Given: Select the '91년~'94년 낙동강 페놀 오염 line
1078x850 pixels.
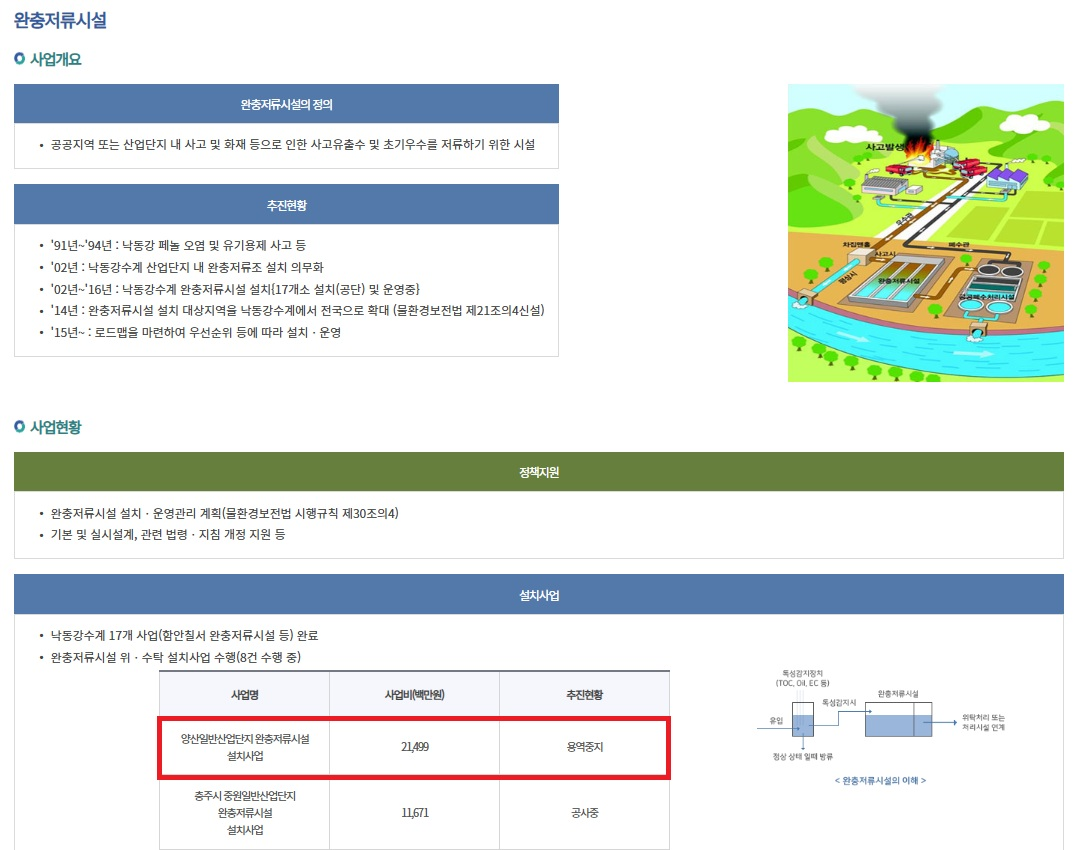Looking at the screenshot, I should click(x=179, y=246).
